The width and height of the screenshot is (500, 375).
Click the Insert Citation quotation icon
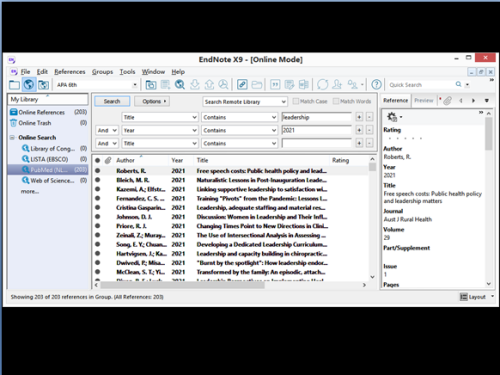pos(275,85)
